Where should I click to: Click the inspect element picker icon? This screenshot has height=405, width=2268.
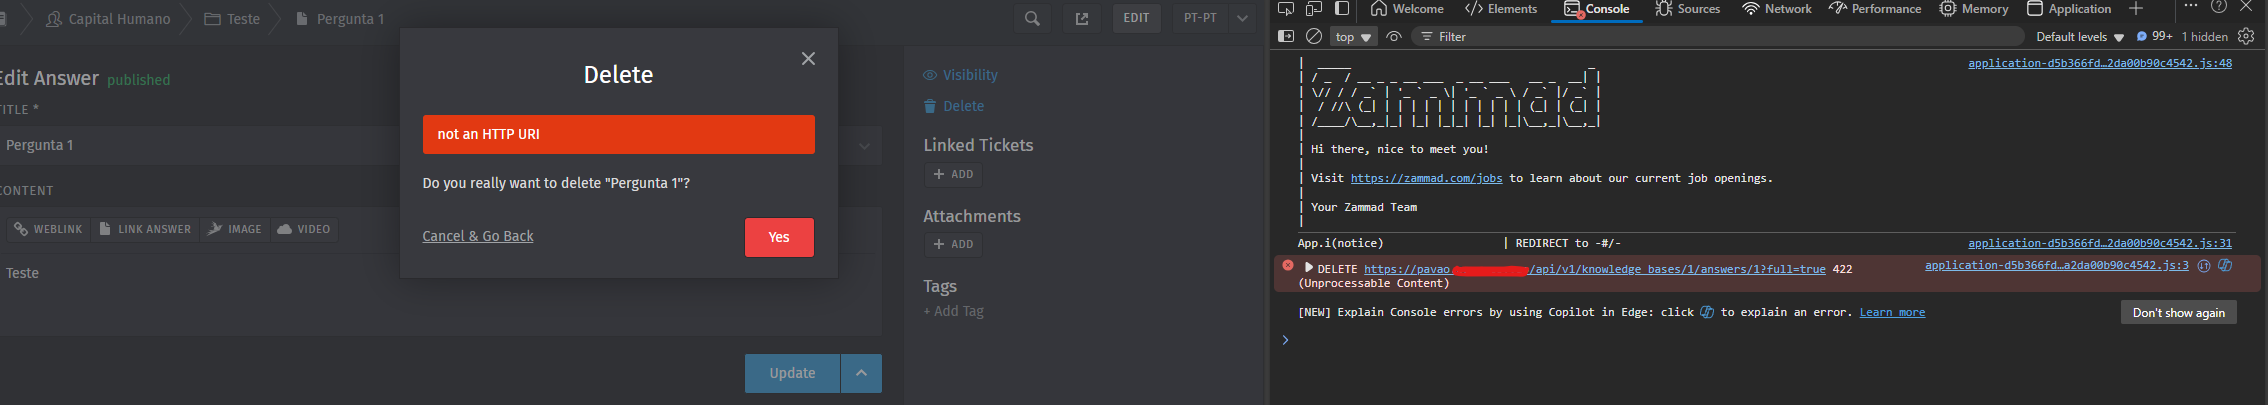(x=1286, y=8)
